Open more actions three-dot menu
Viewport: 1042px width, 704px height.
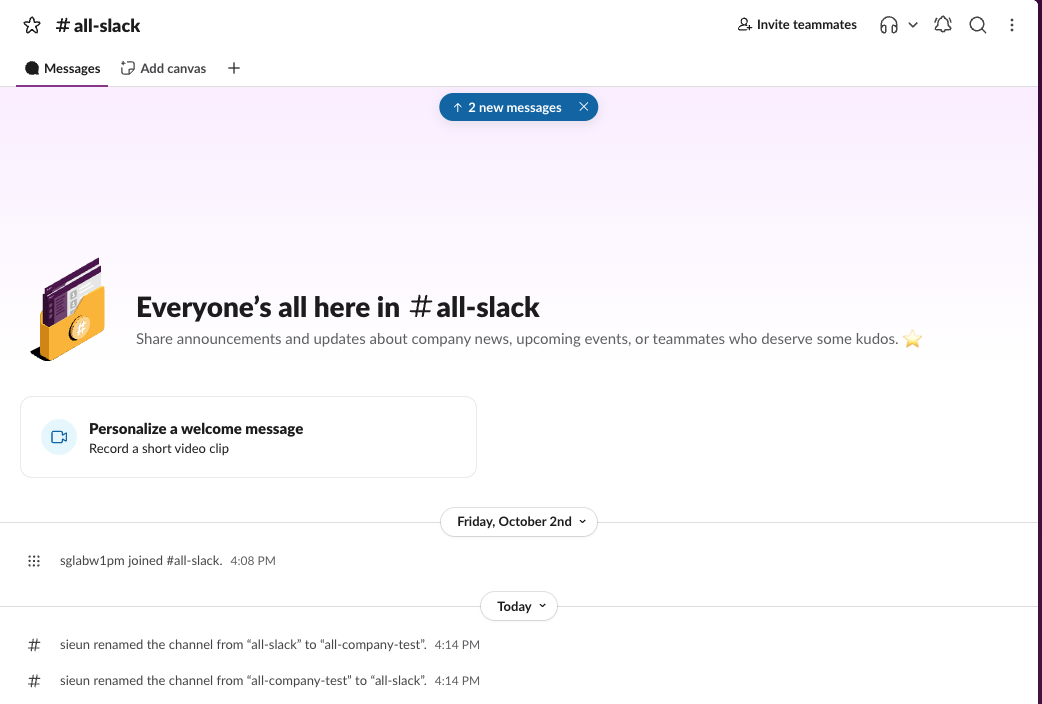[x=1011, y=25]
